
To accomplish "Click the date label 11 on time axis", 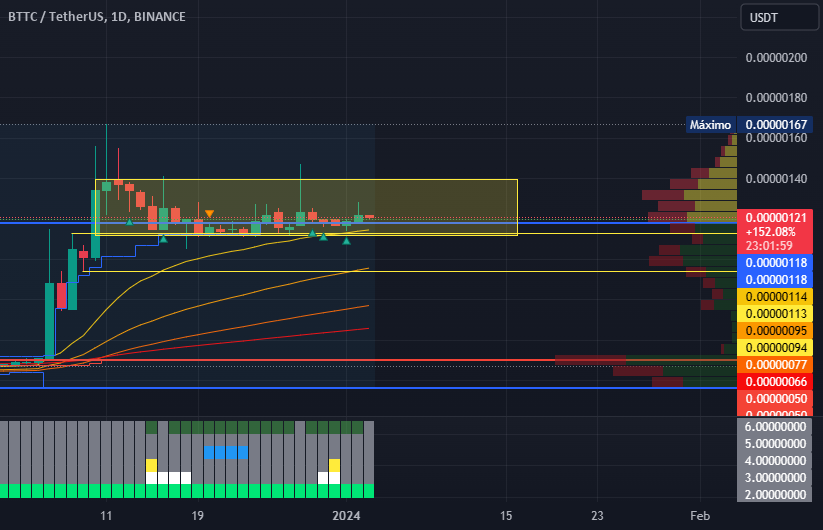I will pos(106,516).
